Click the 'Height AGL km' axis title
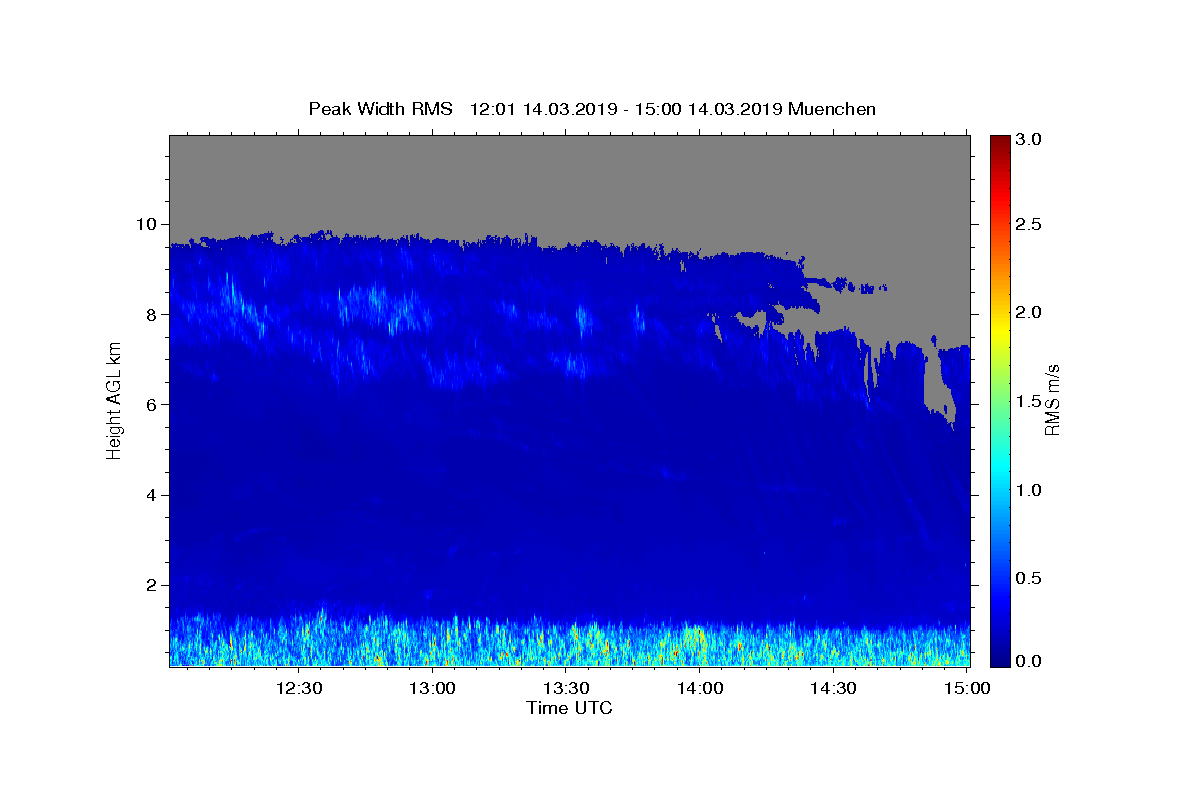The height and width of the screenshot is (800, 1200). click(x=114, y=400)
